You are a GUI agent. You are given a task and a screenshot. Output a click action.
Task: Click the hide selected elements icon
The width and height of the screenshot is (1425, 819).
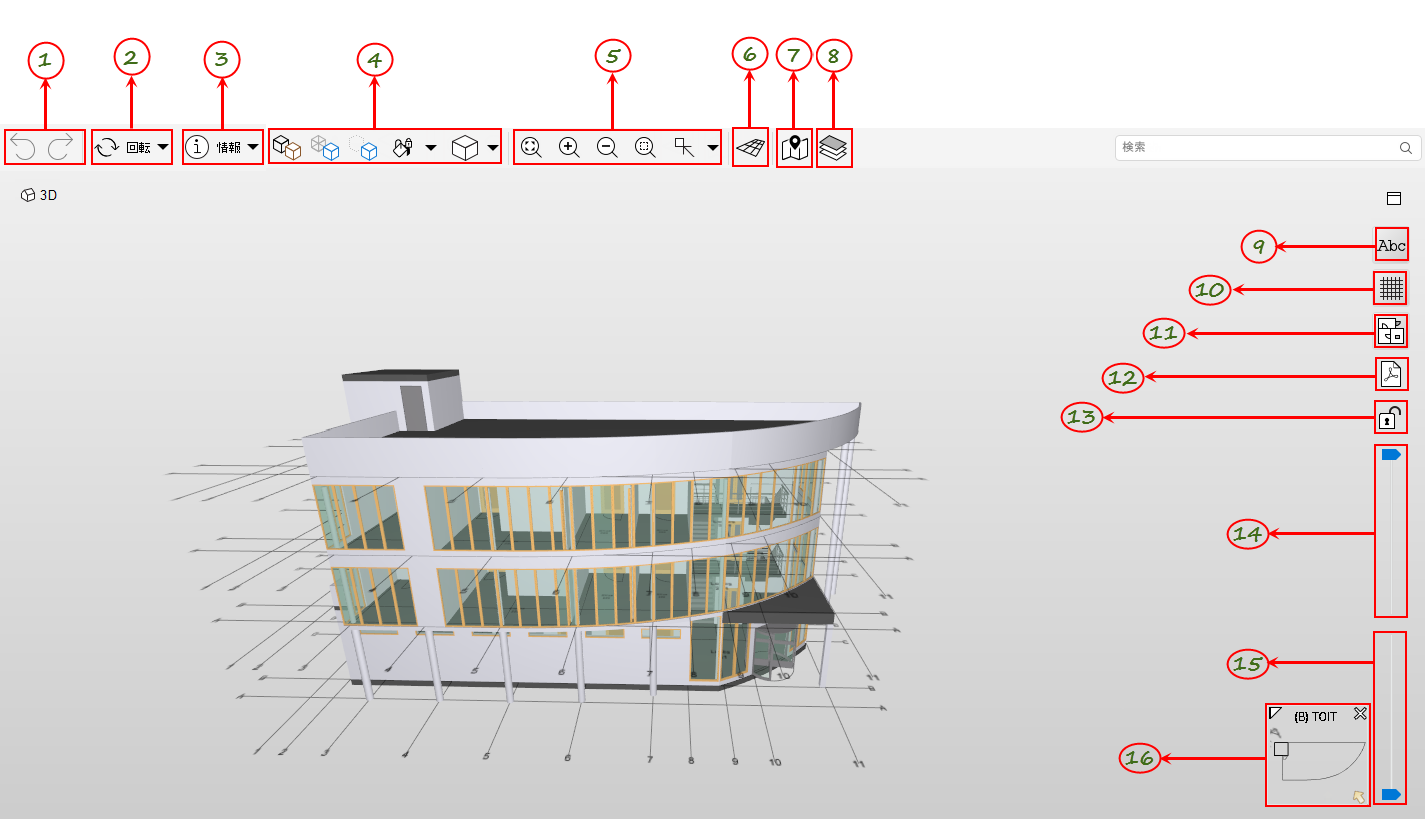325,148
